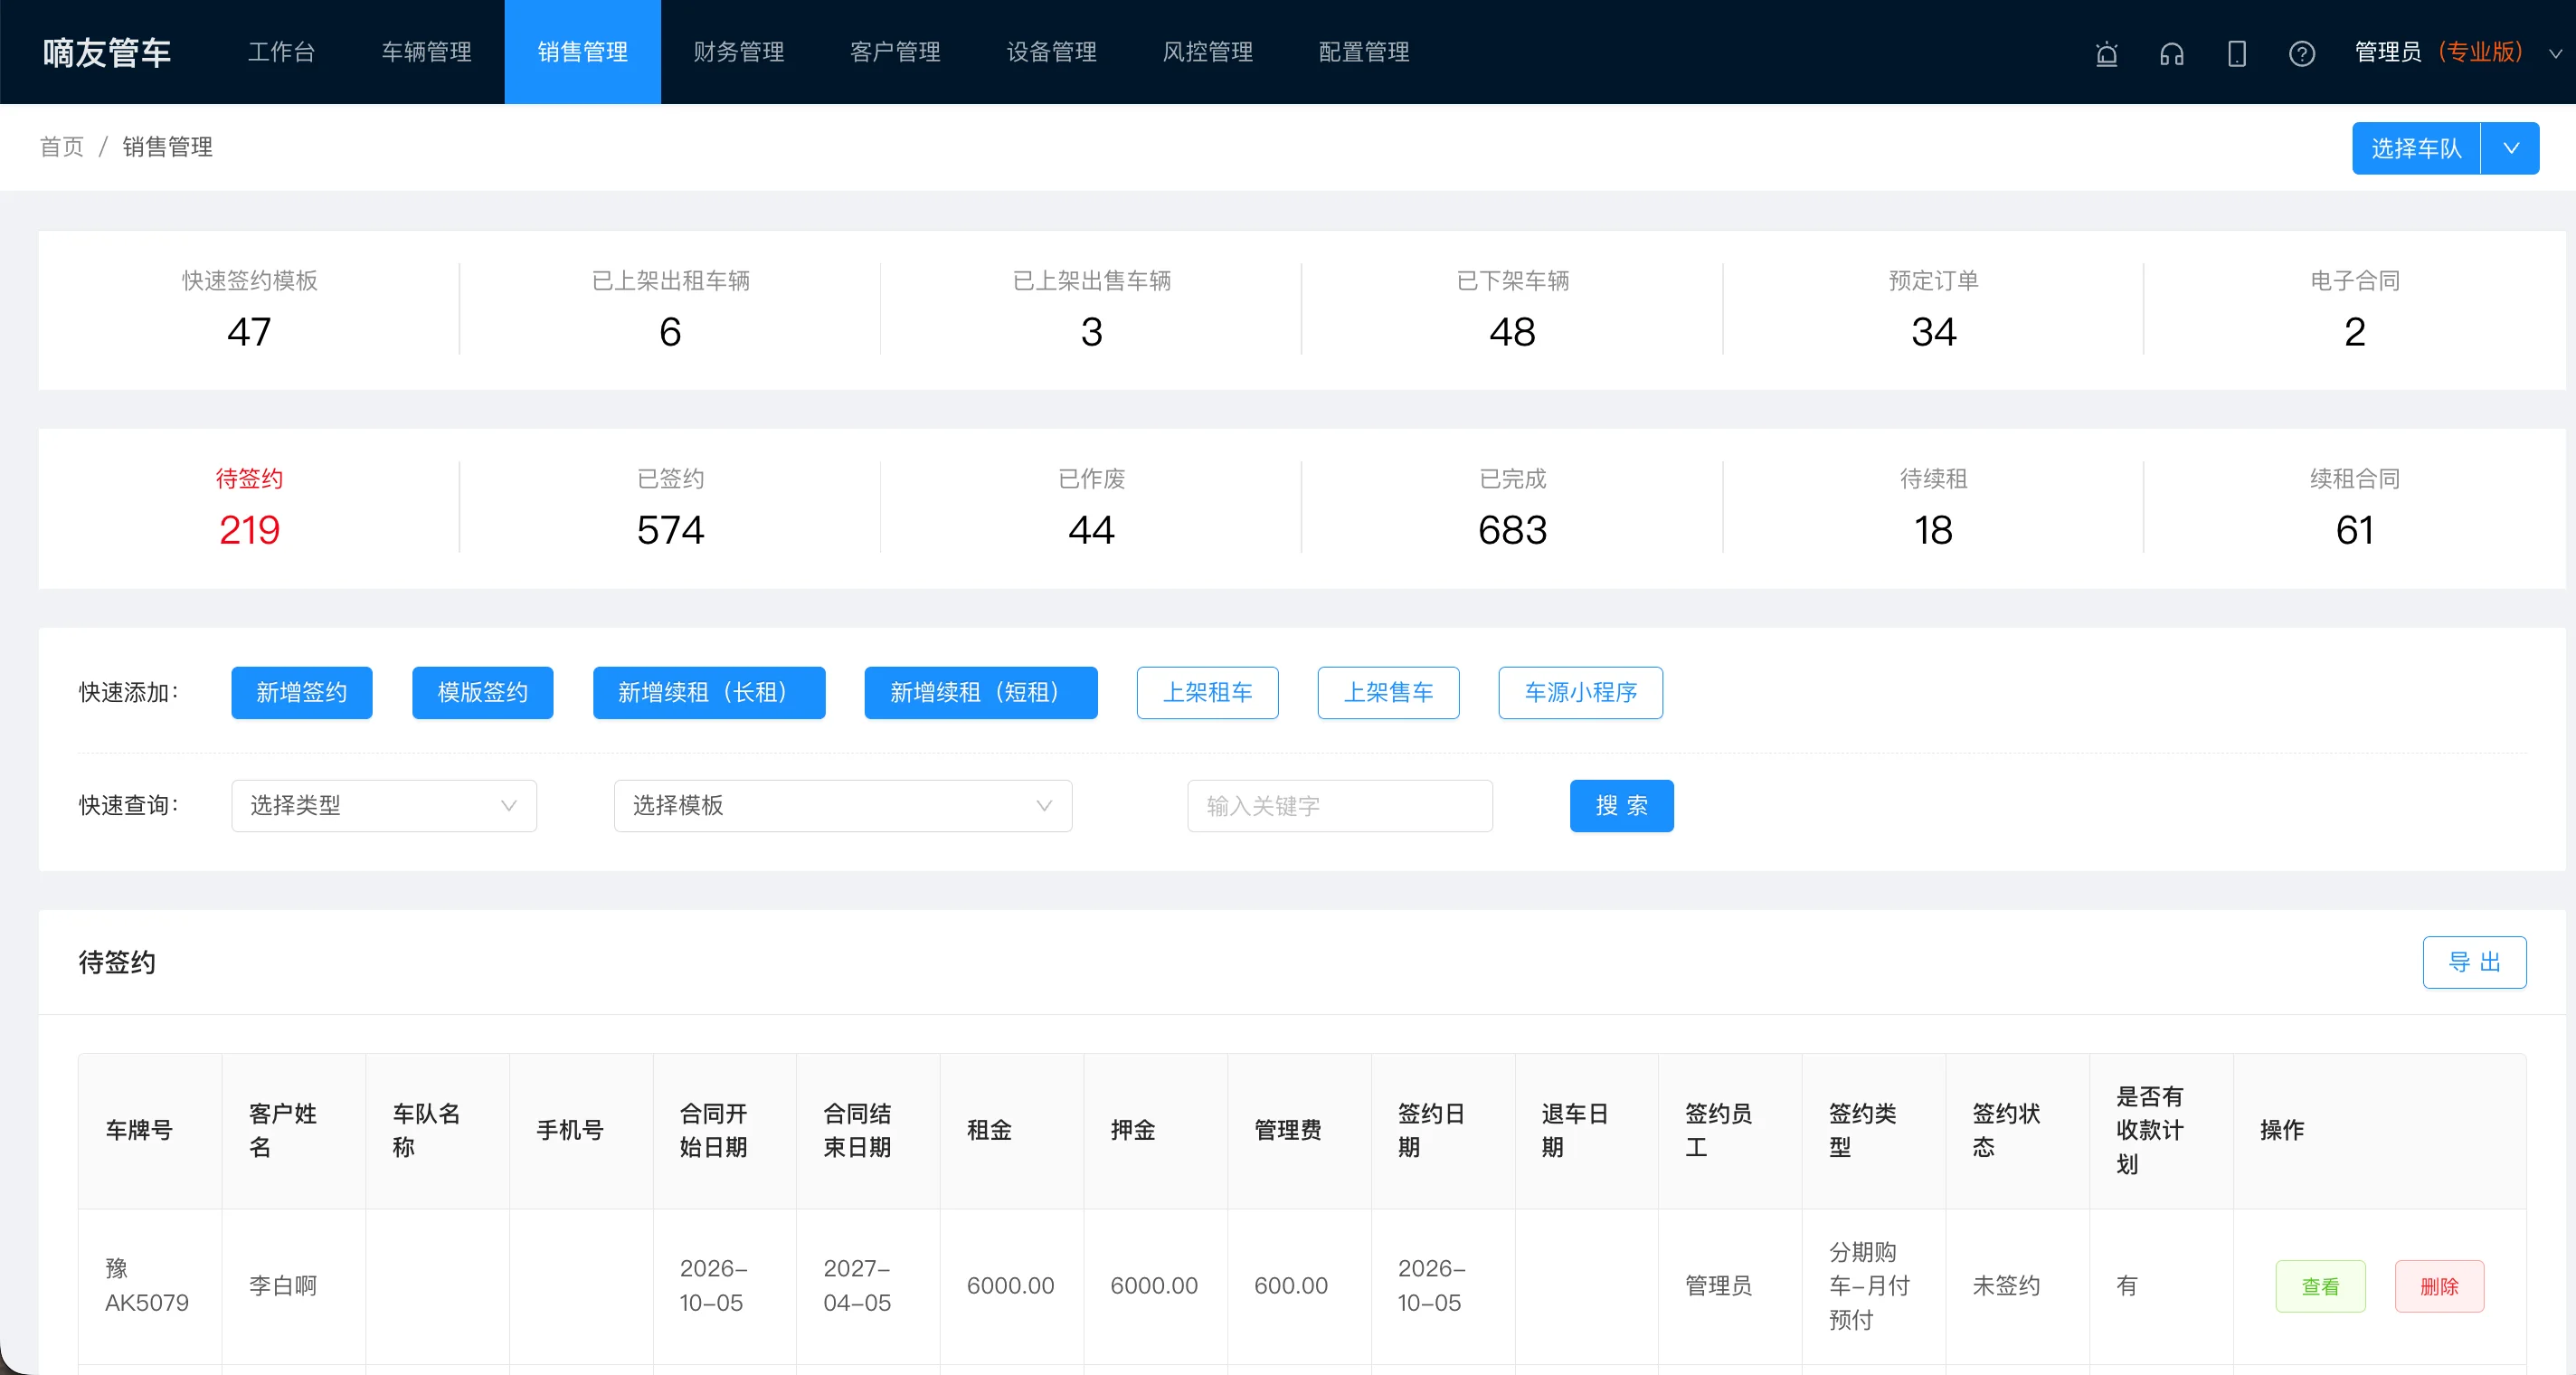Open the 设备管理 menu
The height and width of the screenshot is (1375, 2576).
(x=1051, y=52)
